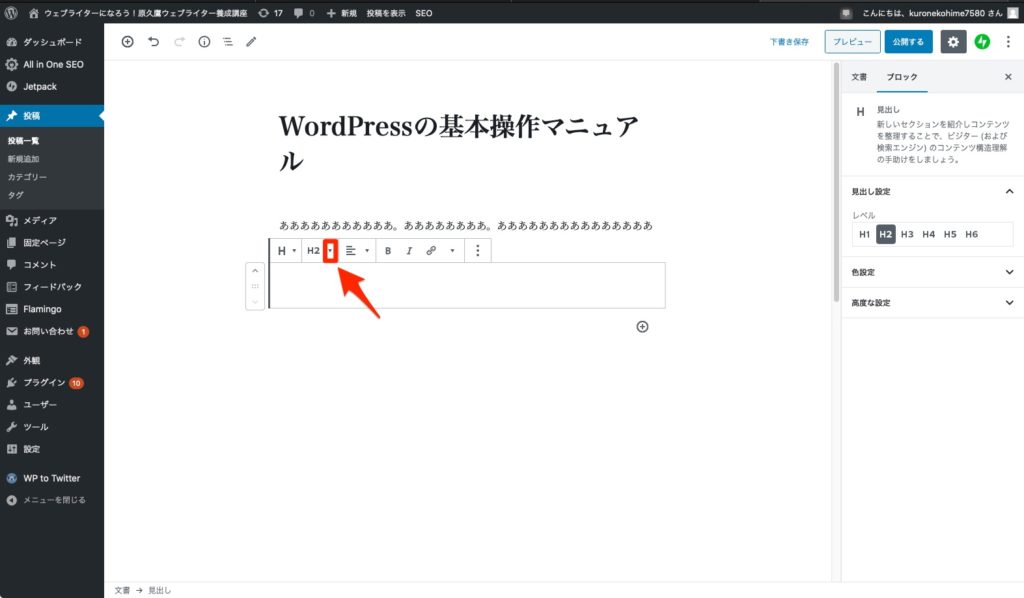Move the heading block down

pos(255,301)
